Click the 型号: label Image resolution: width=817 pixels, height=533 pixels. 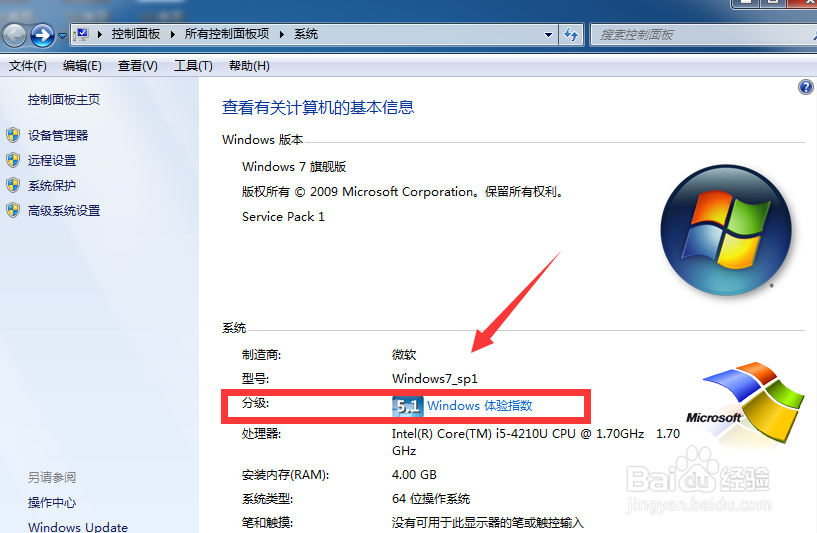tap(255, 379)
